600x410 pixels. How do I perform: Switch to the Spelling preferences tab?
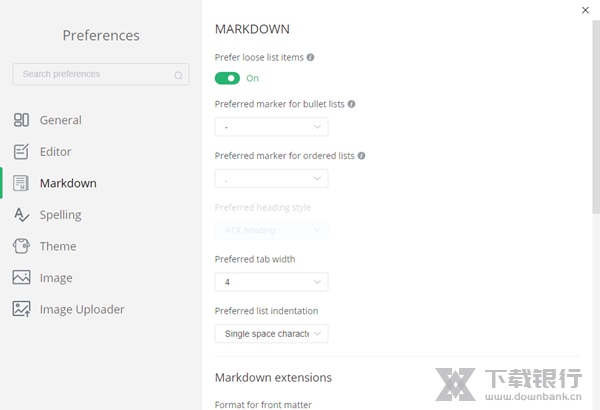pos(60,215)
